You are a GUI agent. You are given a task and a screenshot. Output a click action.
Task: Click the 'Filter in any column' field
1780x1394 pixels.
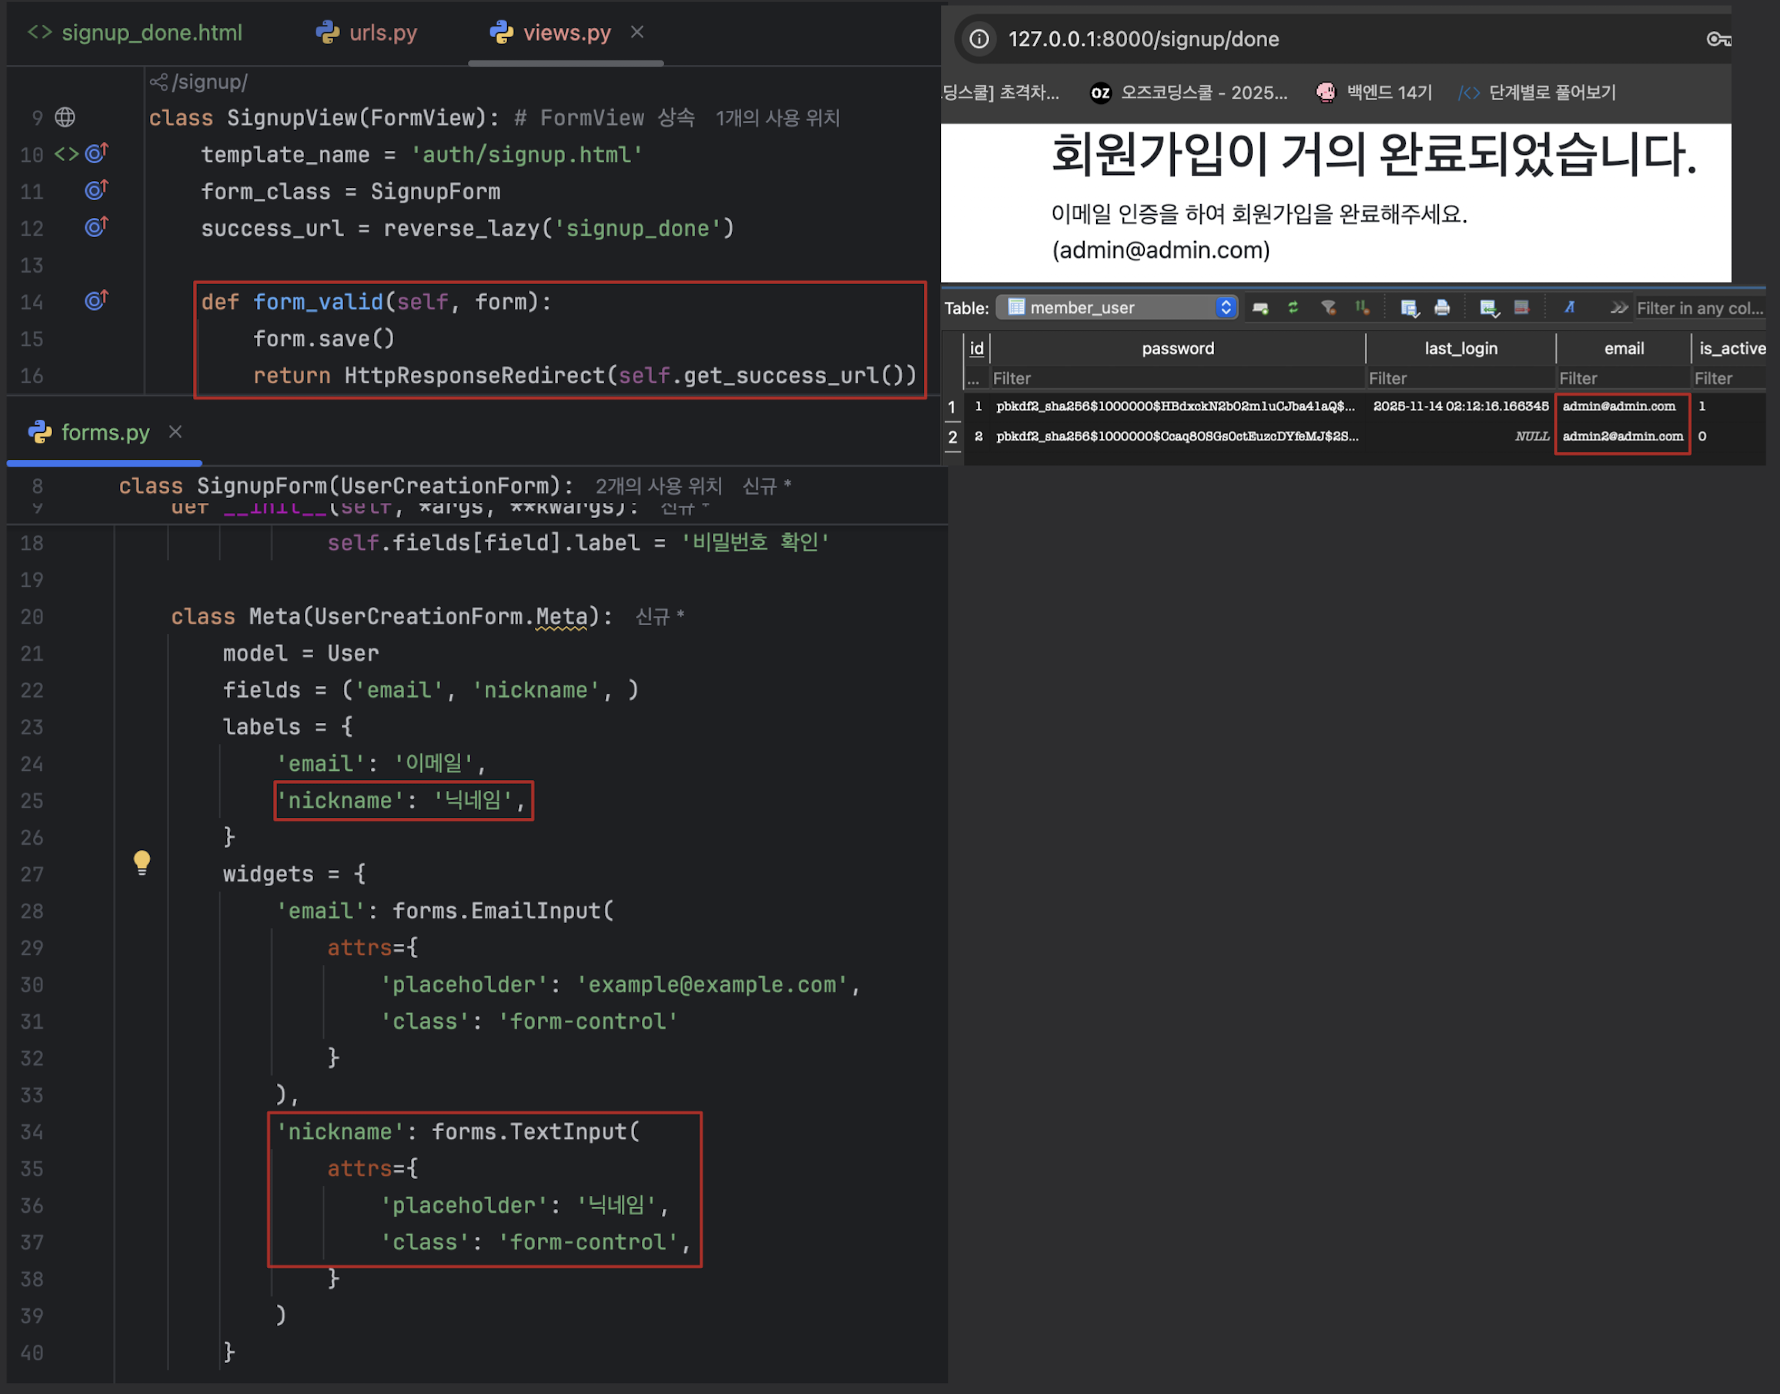pyautogui.click(x=1699, y=308)
